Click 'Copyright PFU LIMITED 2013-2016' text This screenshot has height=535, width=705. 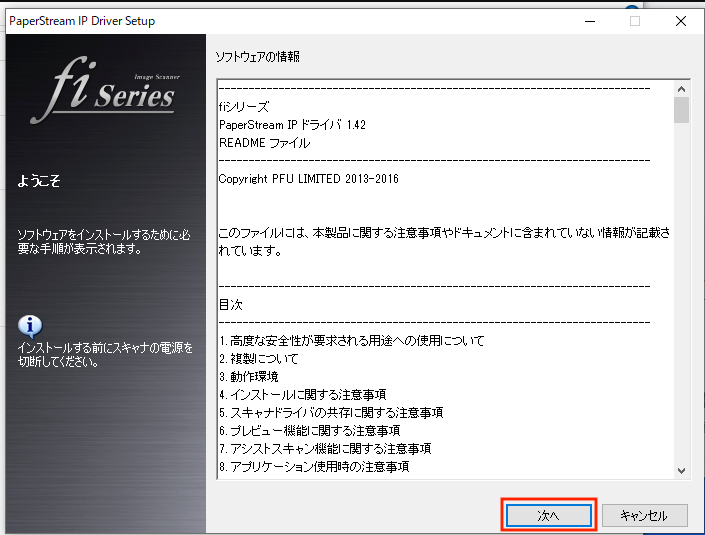[308, 179]
